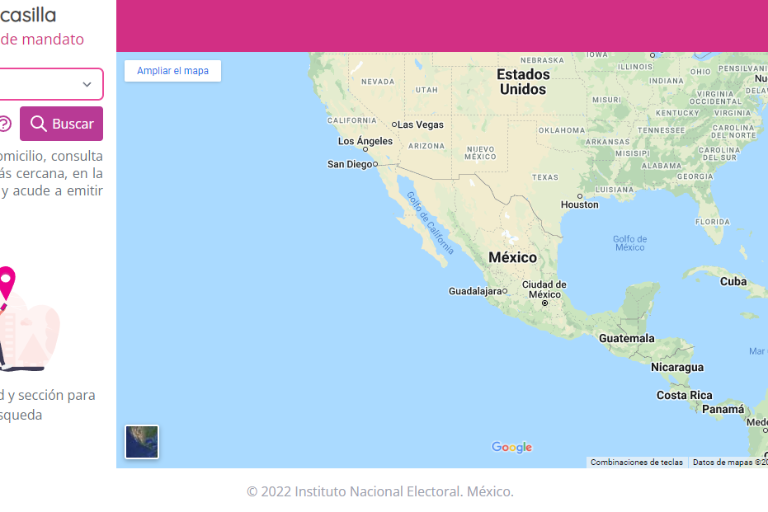Screen dimensions: 768x512
Task: Switch map to satellite view thumbnail
Action: pos(142,441)
